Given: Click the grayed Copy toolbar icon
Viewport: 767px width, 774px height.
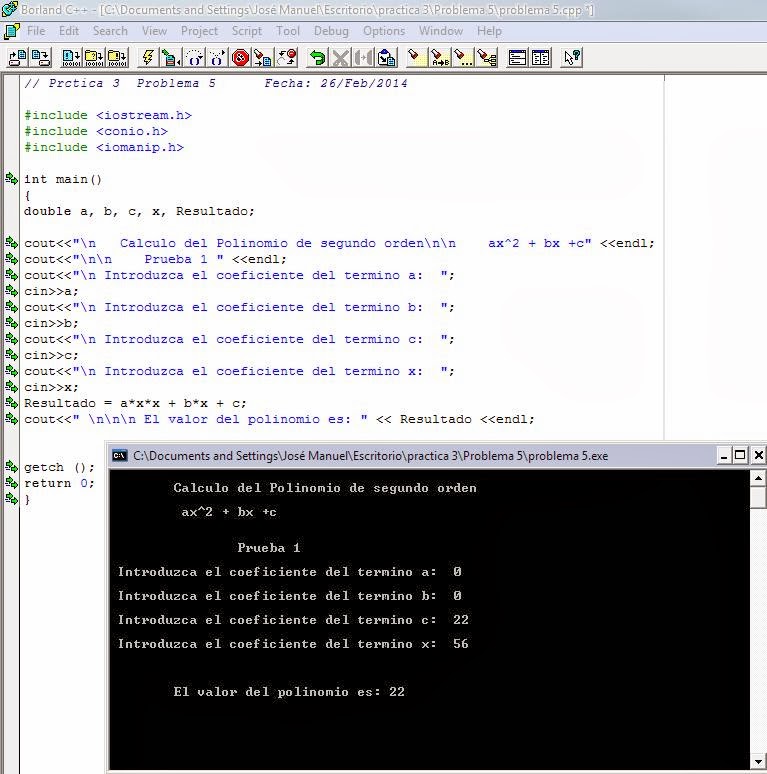Looking at the screenshot, I should pyautogui.click(x=363, y=58).
